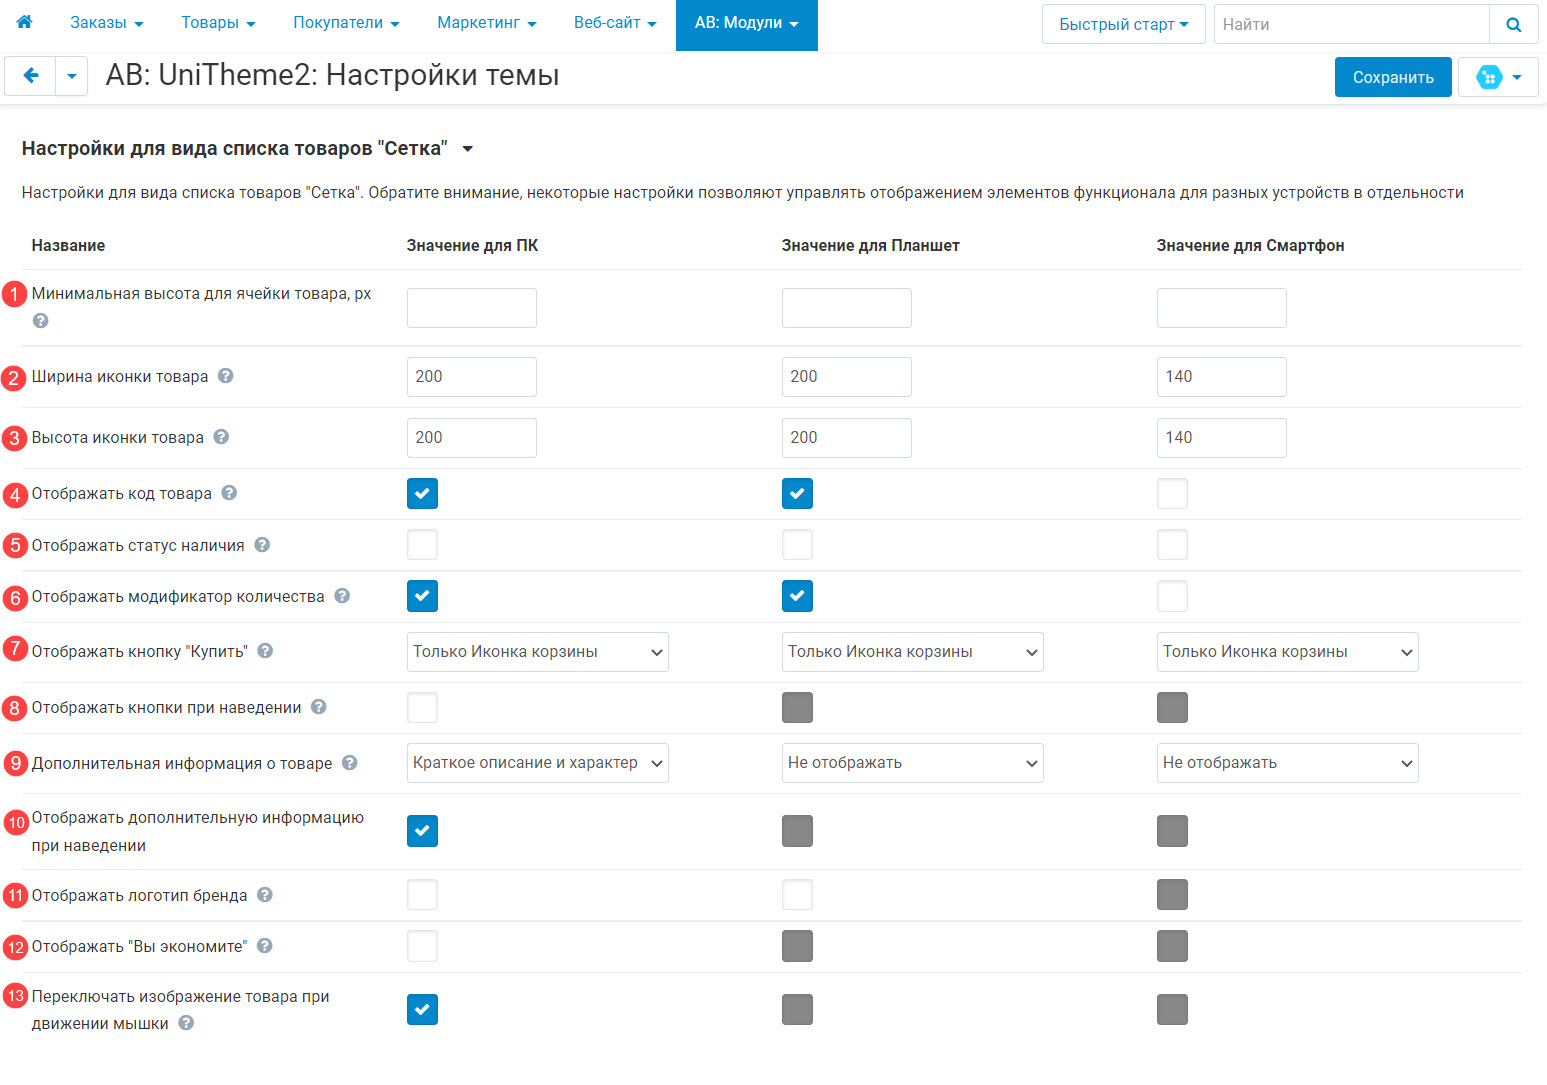Uncheck quantity modifier for ПК

pos(422,596)
